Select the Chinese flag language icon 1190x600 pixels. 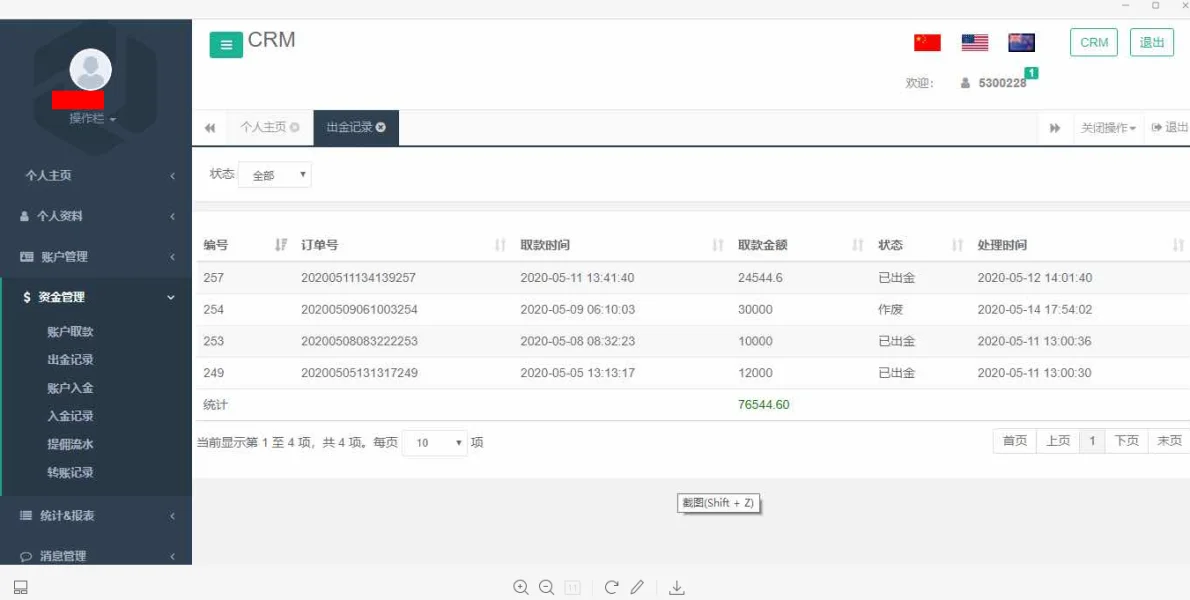click(927, 43)
